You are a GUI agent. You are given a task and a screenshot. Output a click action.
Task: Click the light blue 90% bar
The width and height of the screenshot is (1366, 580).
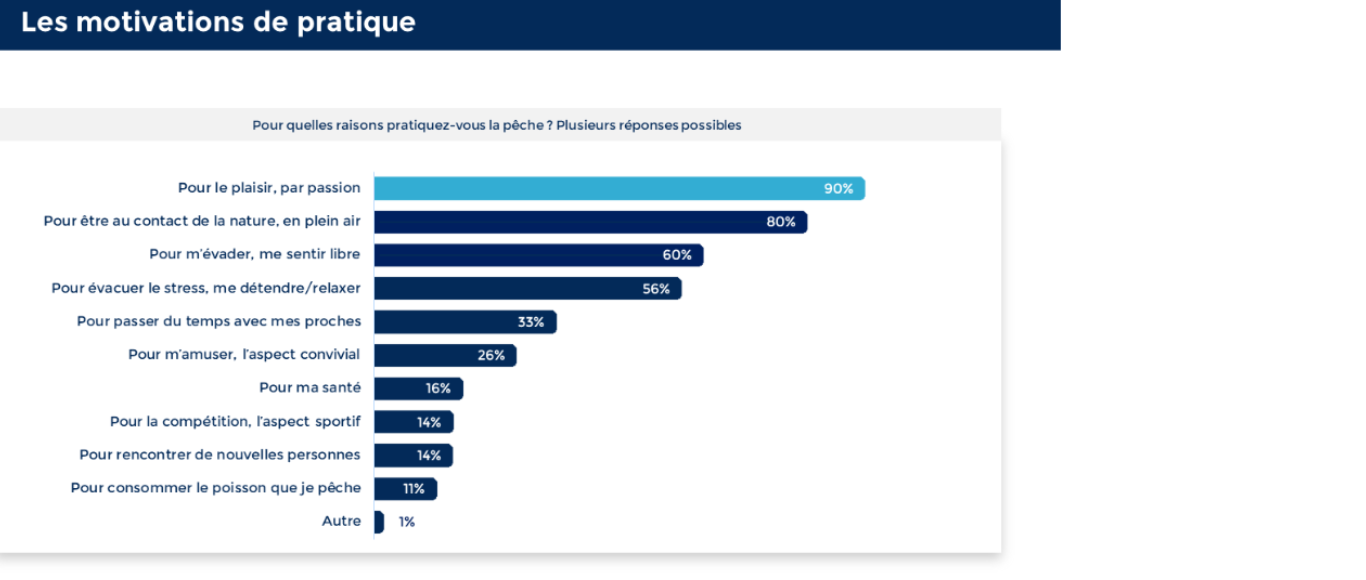619,188
